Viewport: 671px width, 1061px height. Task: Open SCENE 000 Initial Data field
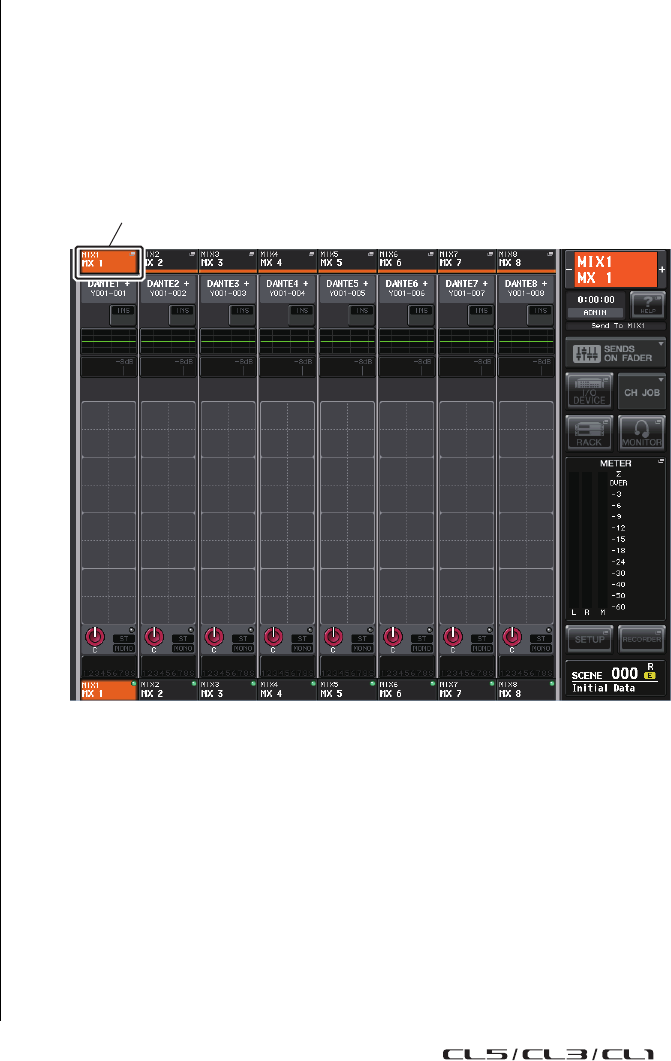[x=615, y=679]
